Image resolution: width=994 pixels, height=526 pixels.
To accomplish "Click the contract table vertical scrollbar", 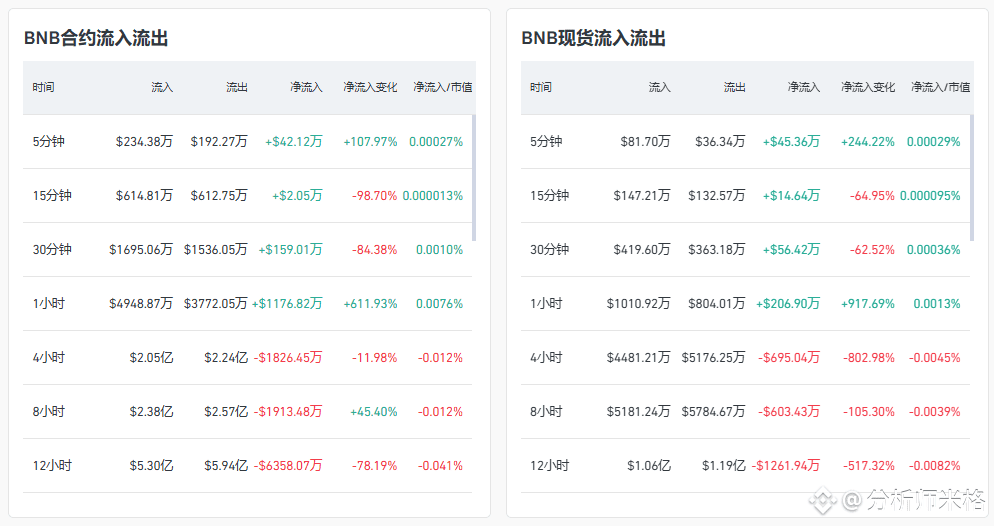I will (474, 178).
